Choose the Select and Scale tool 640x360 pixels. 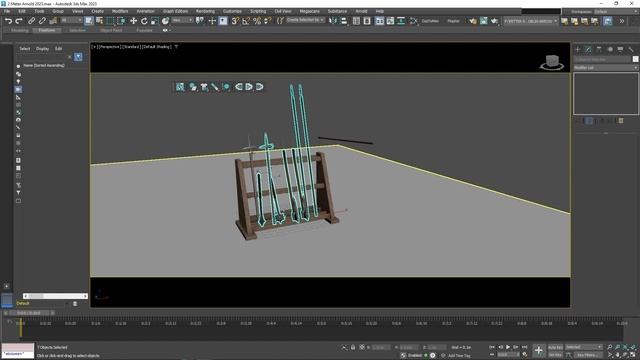pos(155,21)
